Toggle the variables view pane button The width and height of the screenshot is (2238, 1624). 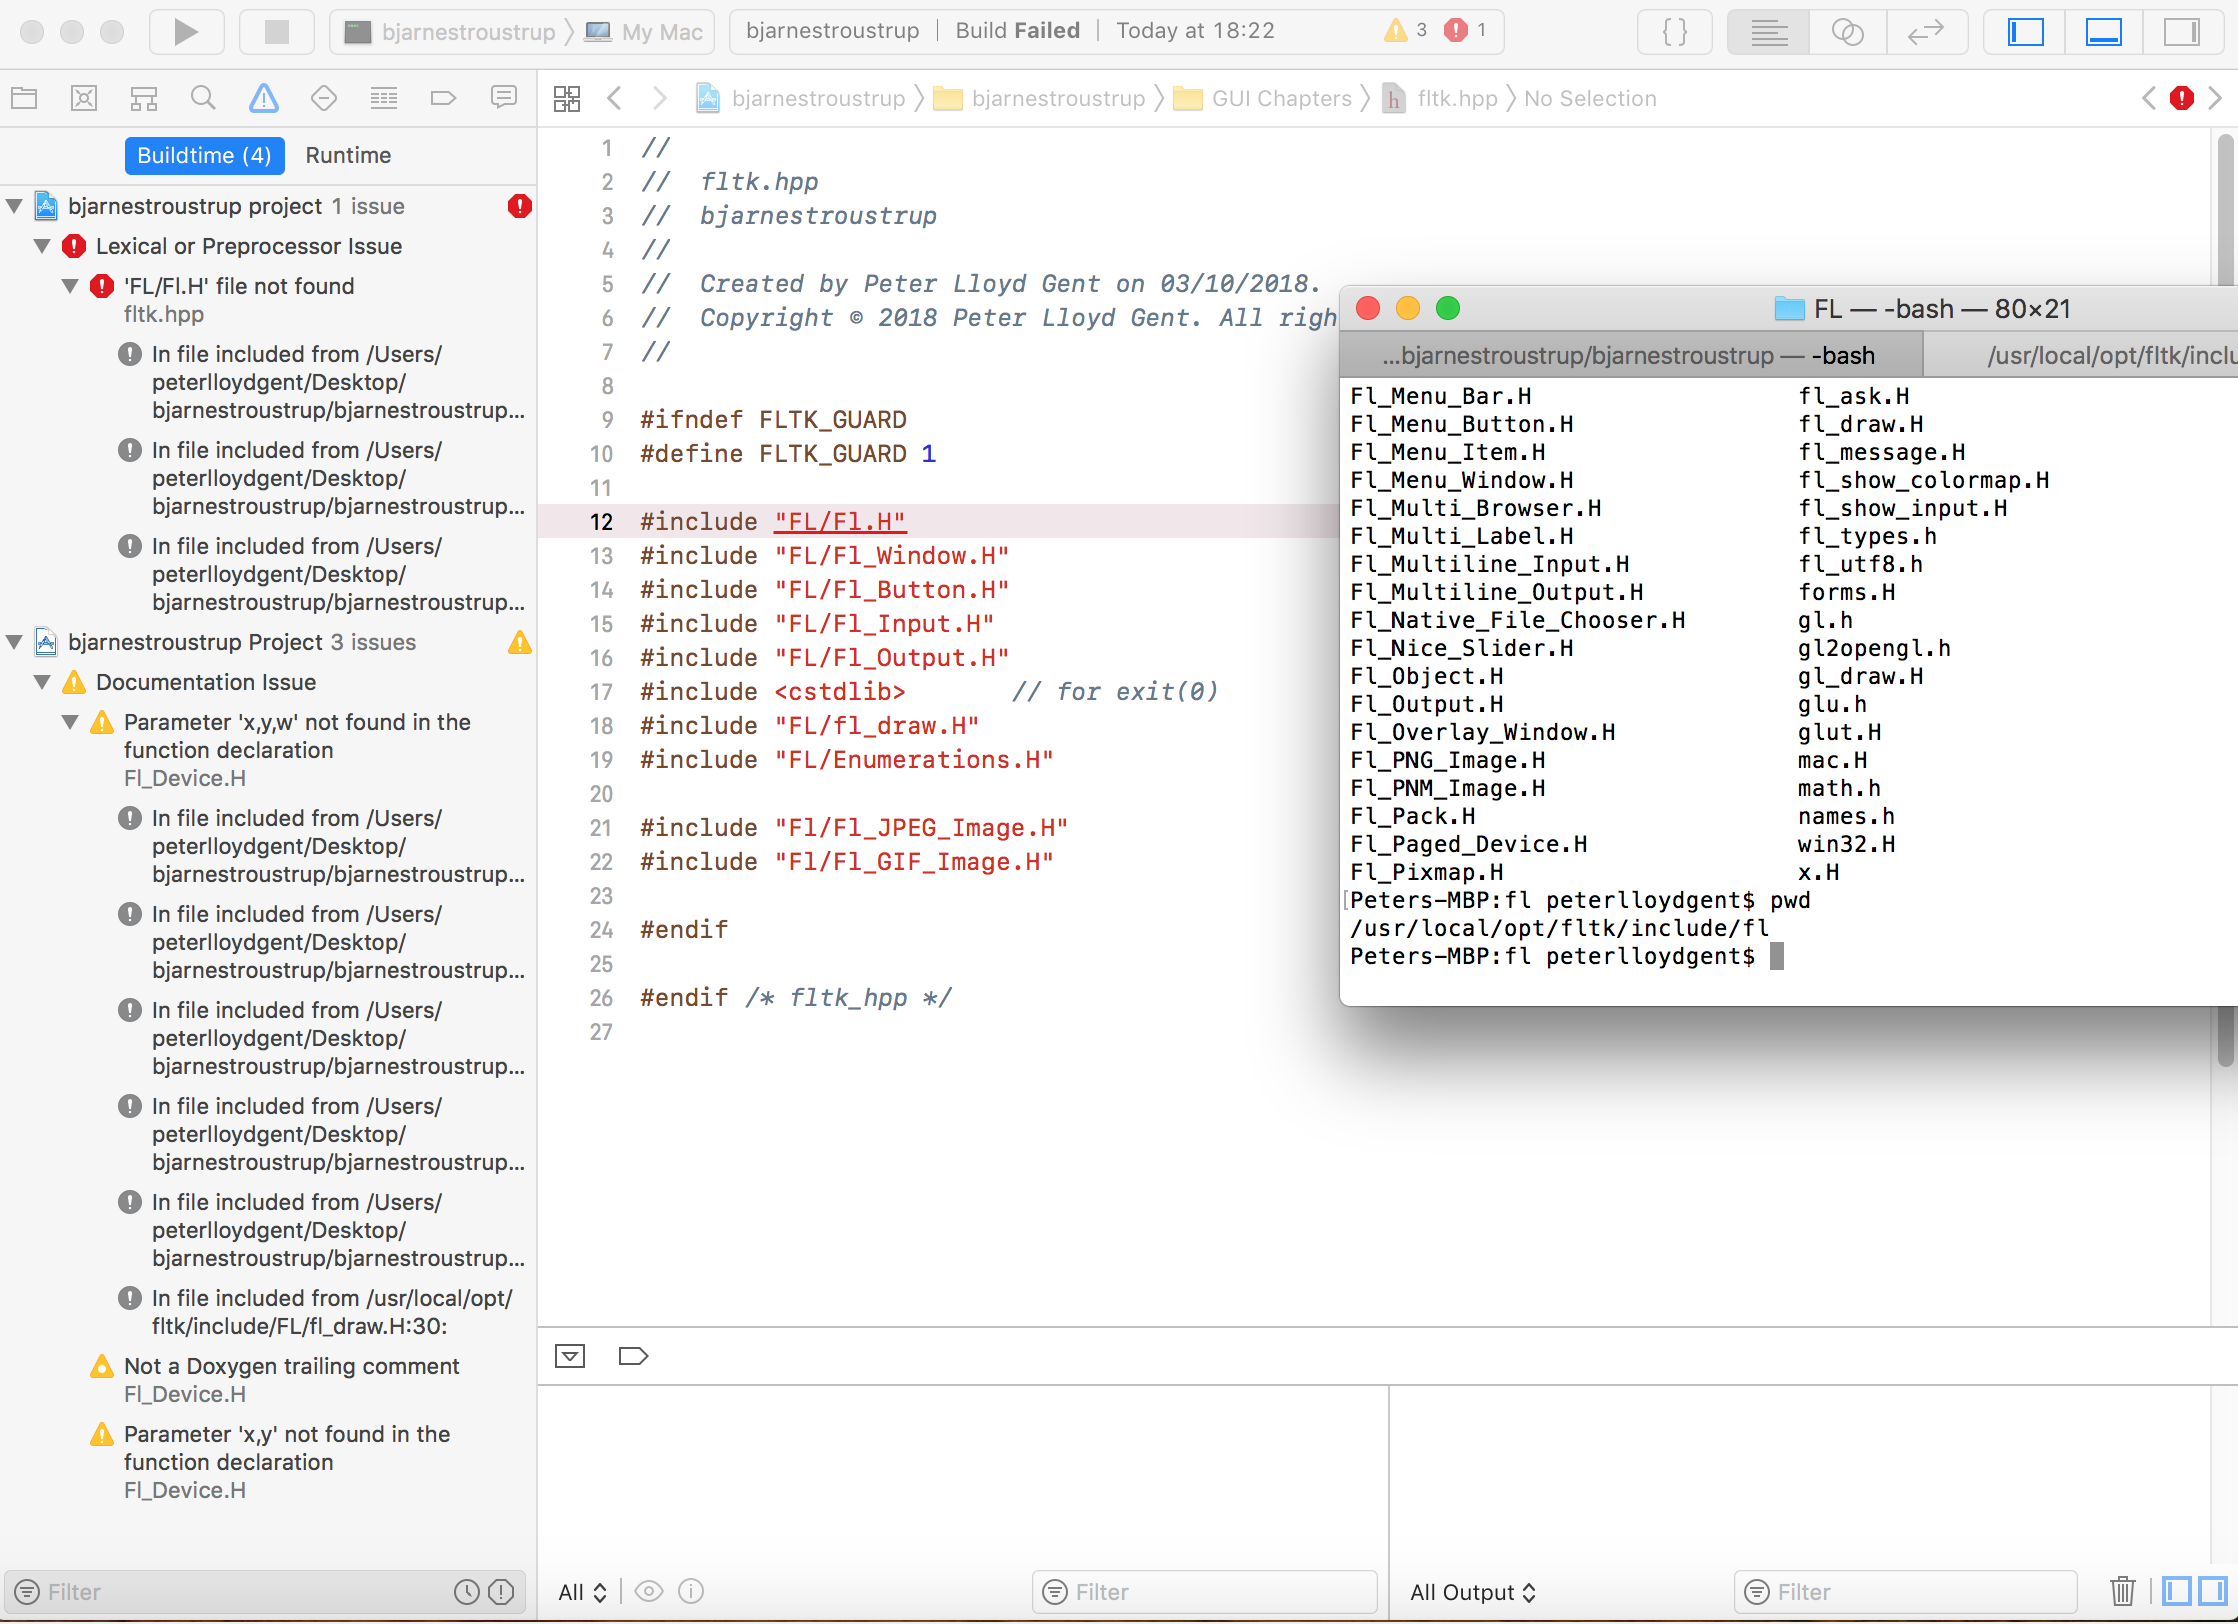2176,1591
